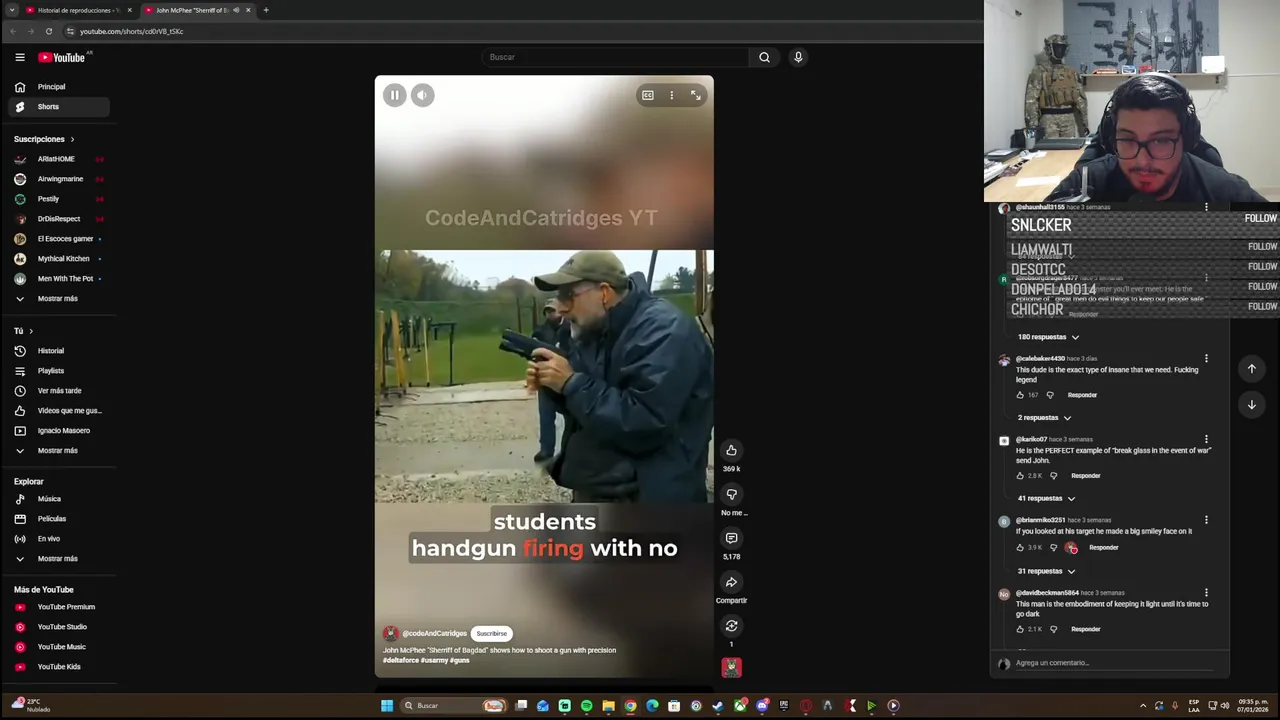The height and width of the screenshot is (720, 1280).
Task: Expand the Tú section chevron
Action: tap(31, 331)
